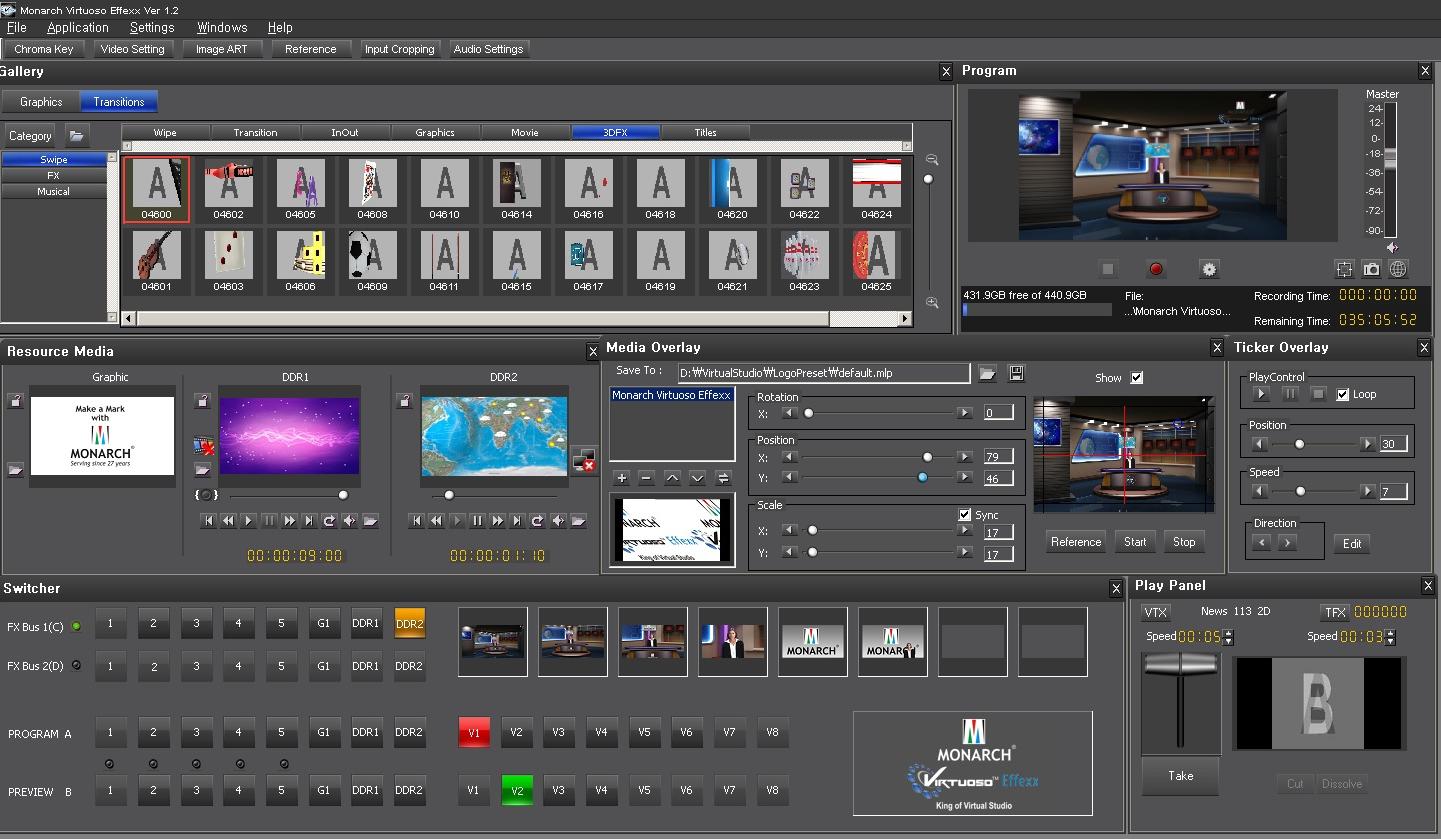This screenshot has height=839, width=1441.
Task: Click Take in Play Panel
Action: pos(1181,776)
